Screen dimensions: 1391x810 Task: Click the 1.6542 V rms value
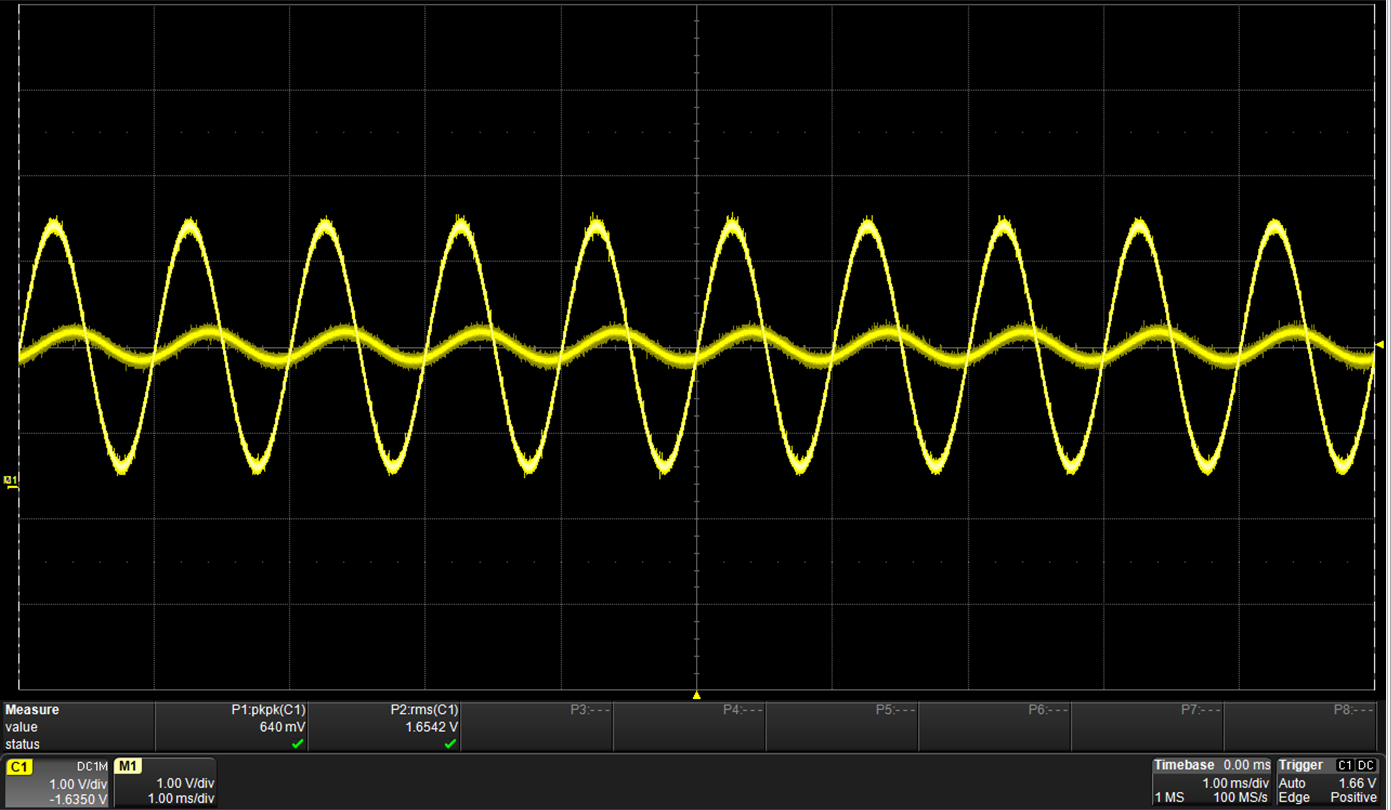432,727
